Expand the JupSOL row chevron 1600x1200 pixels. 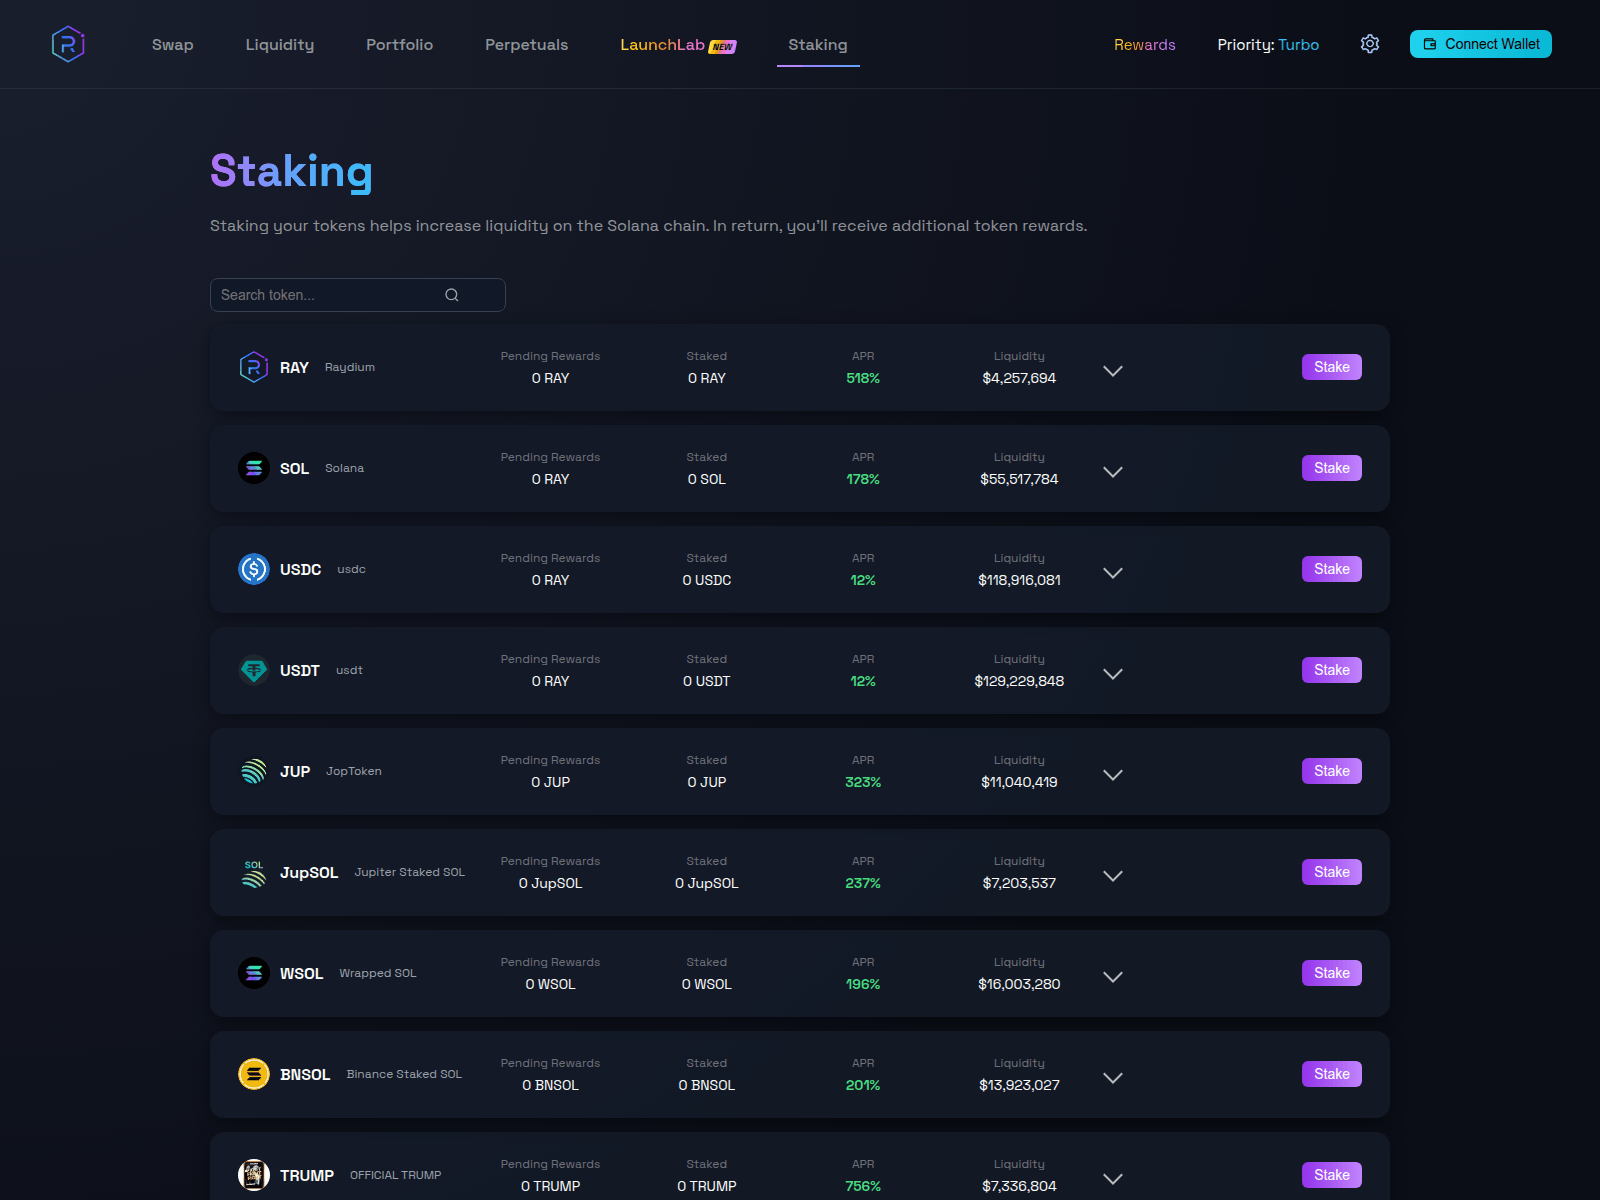(1112, 876)
